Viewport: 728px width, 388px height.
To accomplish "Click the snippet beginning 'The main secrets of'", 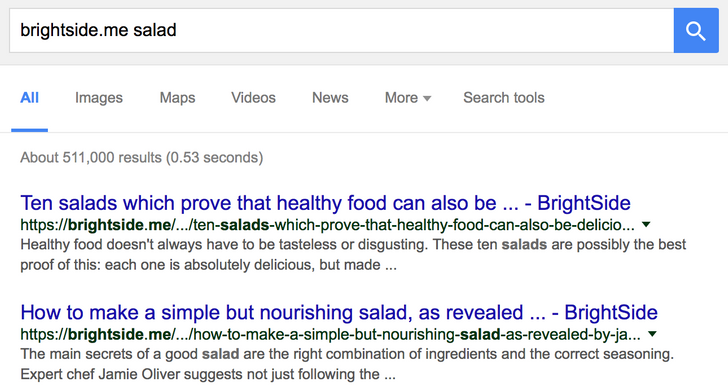I will pos(347,364).
